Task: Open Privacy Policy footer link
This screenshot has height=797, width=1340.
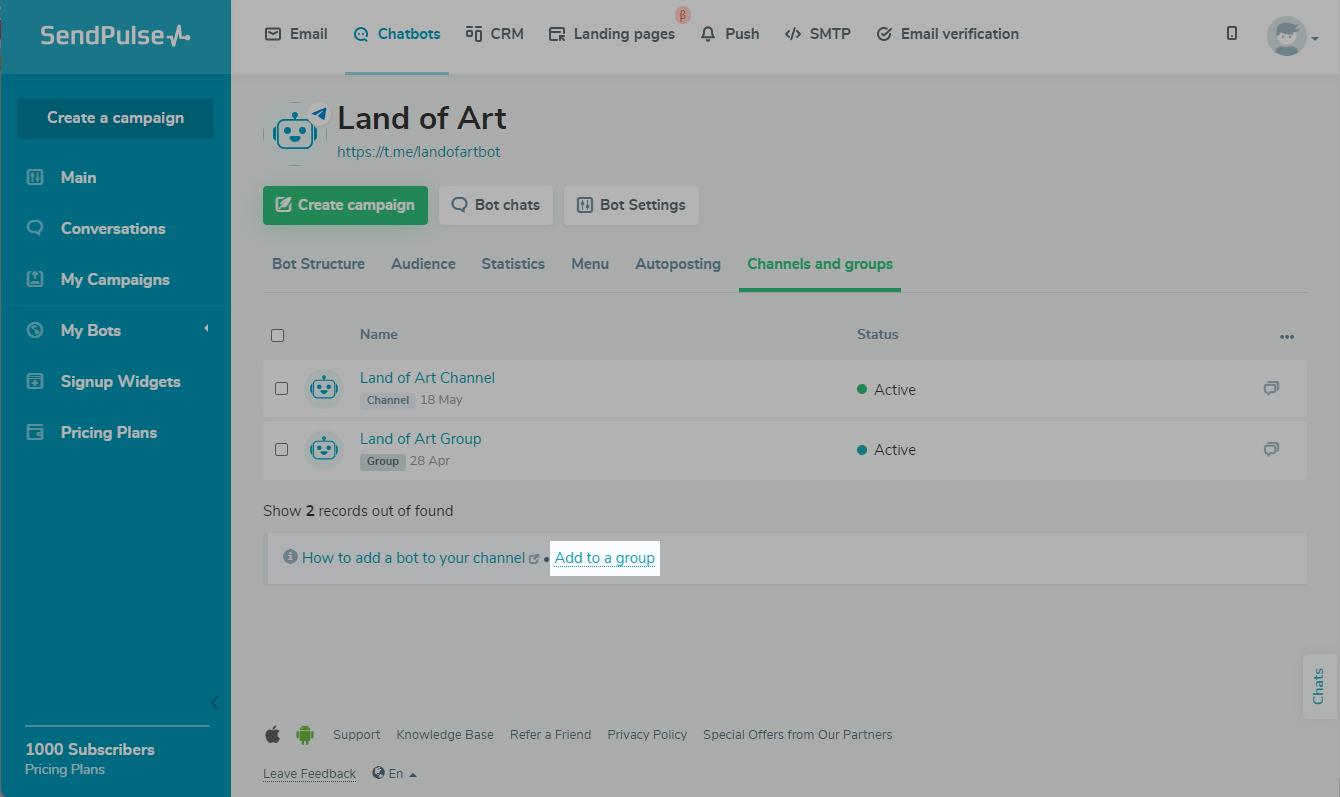Action: tap(647, 735)
